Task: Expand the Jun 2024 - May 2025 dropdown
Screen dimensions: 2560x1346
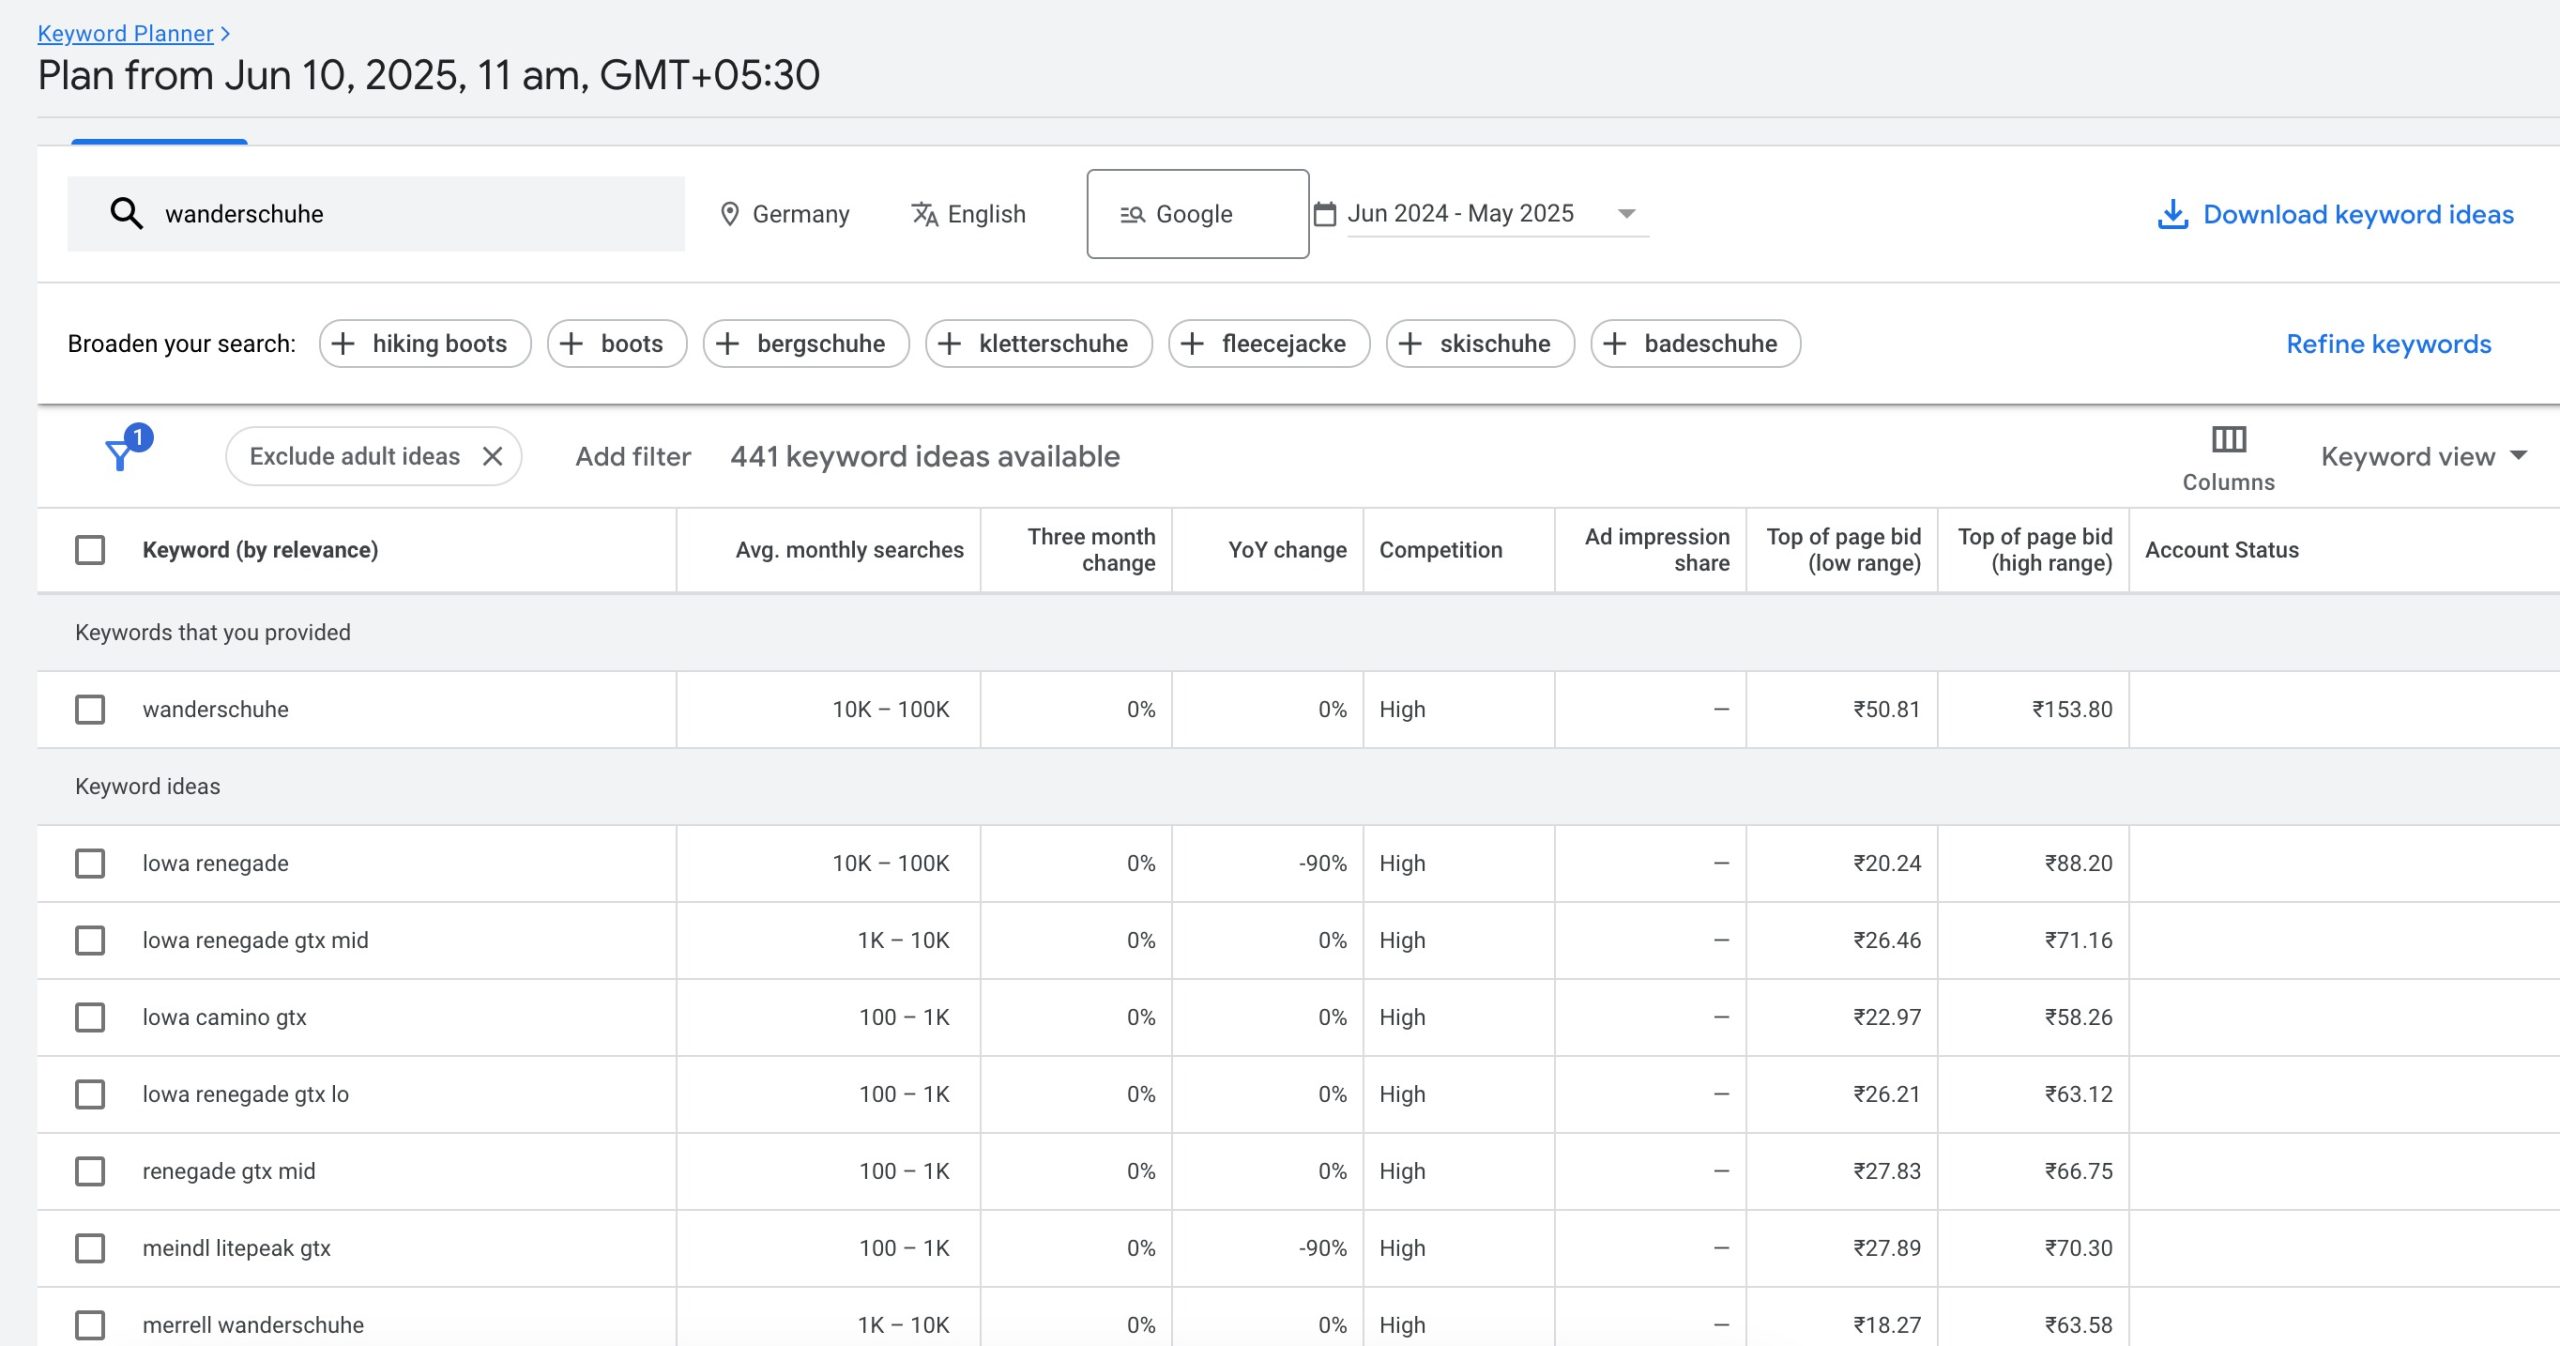Action: pos(1626,214)
